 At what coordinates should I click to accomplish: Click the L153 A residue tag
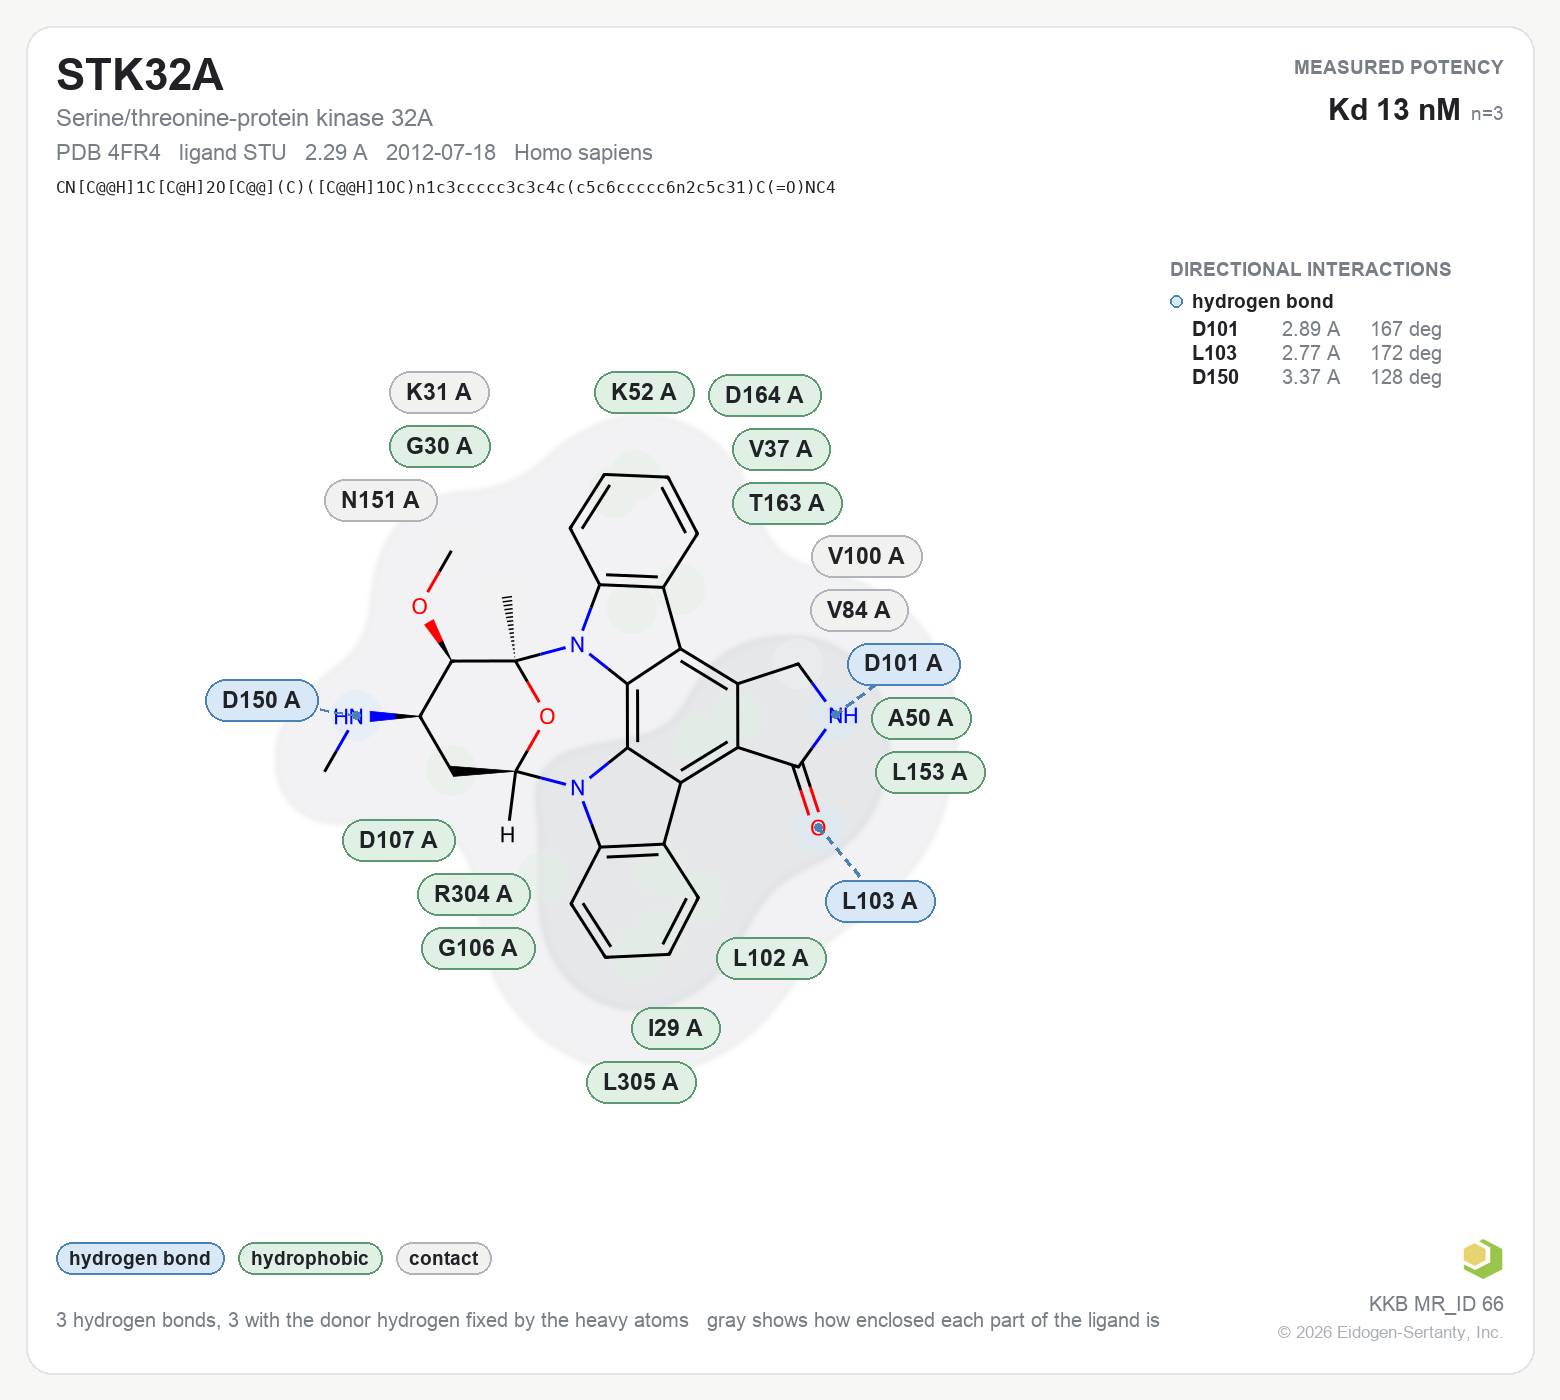coord(930,772)
